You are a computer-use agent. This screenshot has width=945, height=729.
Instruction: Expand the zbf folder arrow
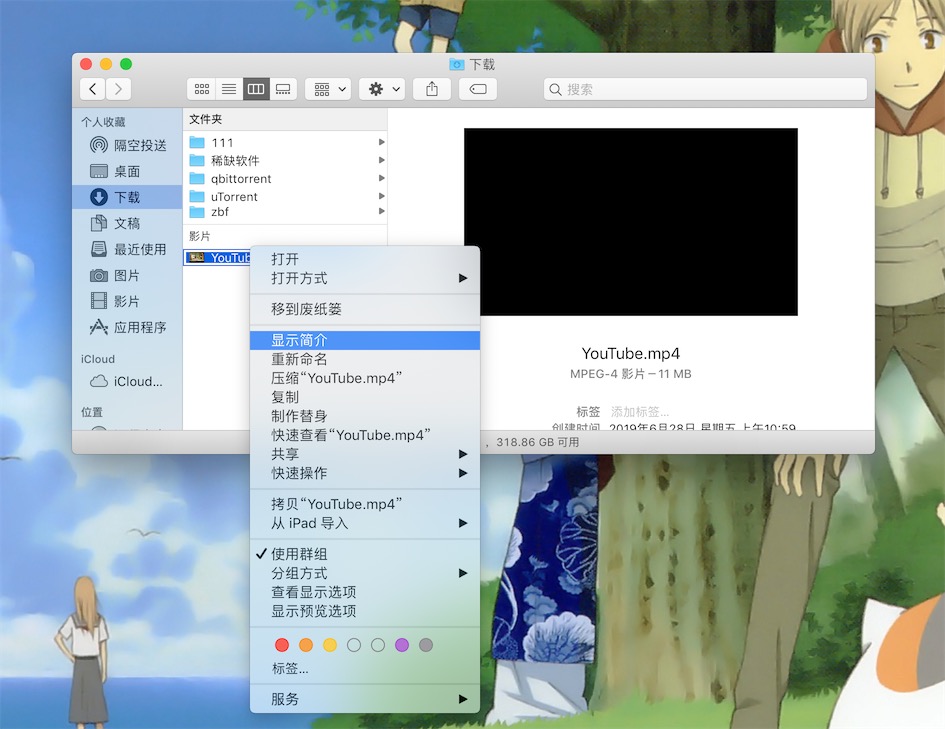[381, 211]
